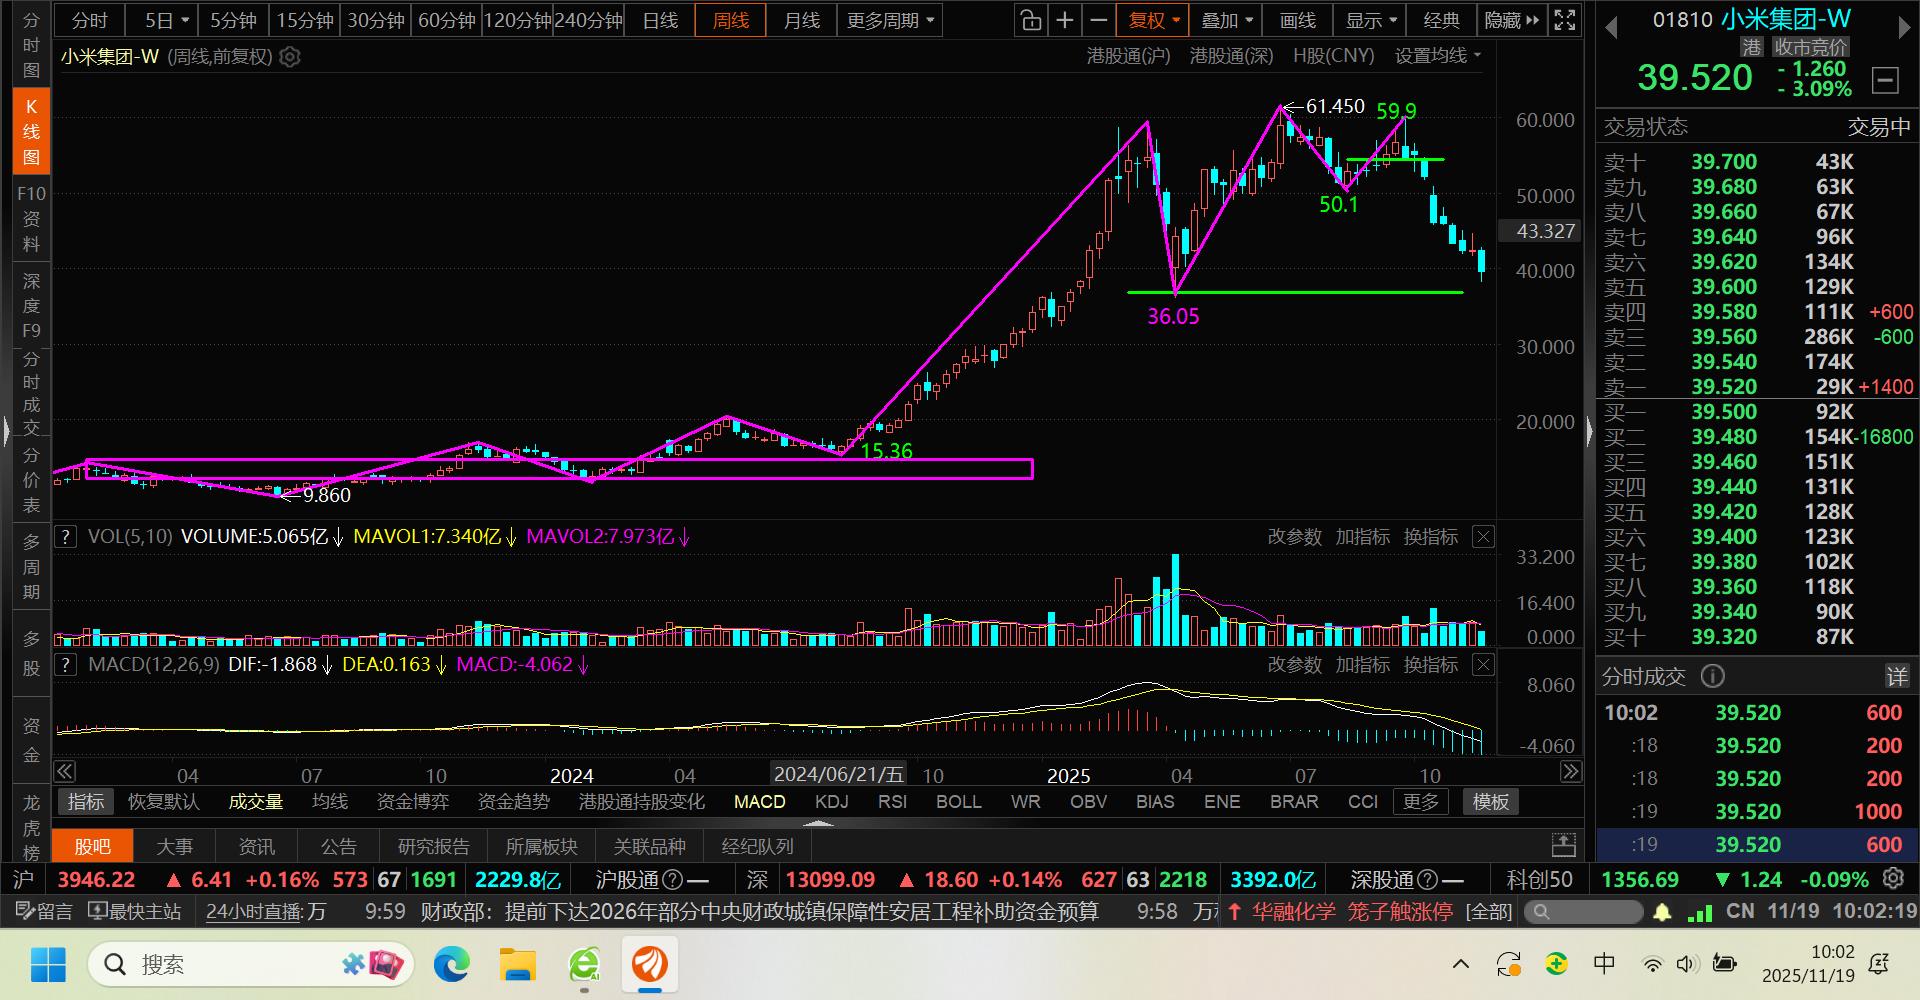Click 画线 drawing tools button
The width and height of the screenshot is (1920, 1000).
point(1298,20)
